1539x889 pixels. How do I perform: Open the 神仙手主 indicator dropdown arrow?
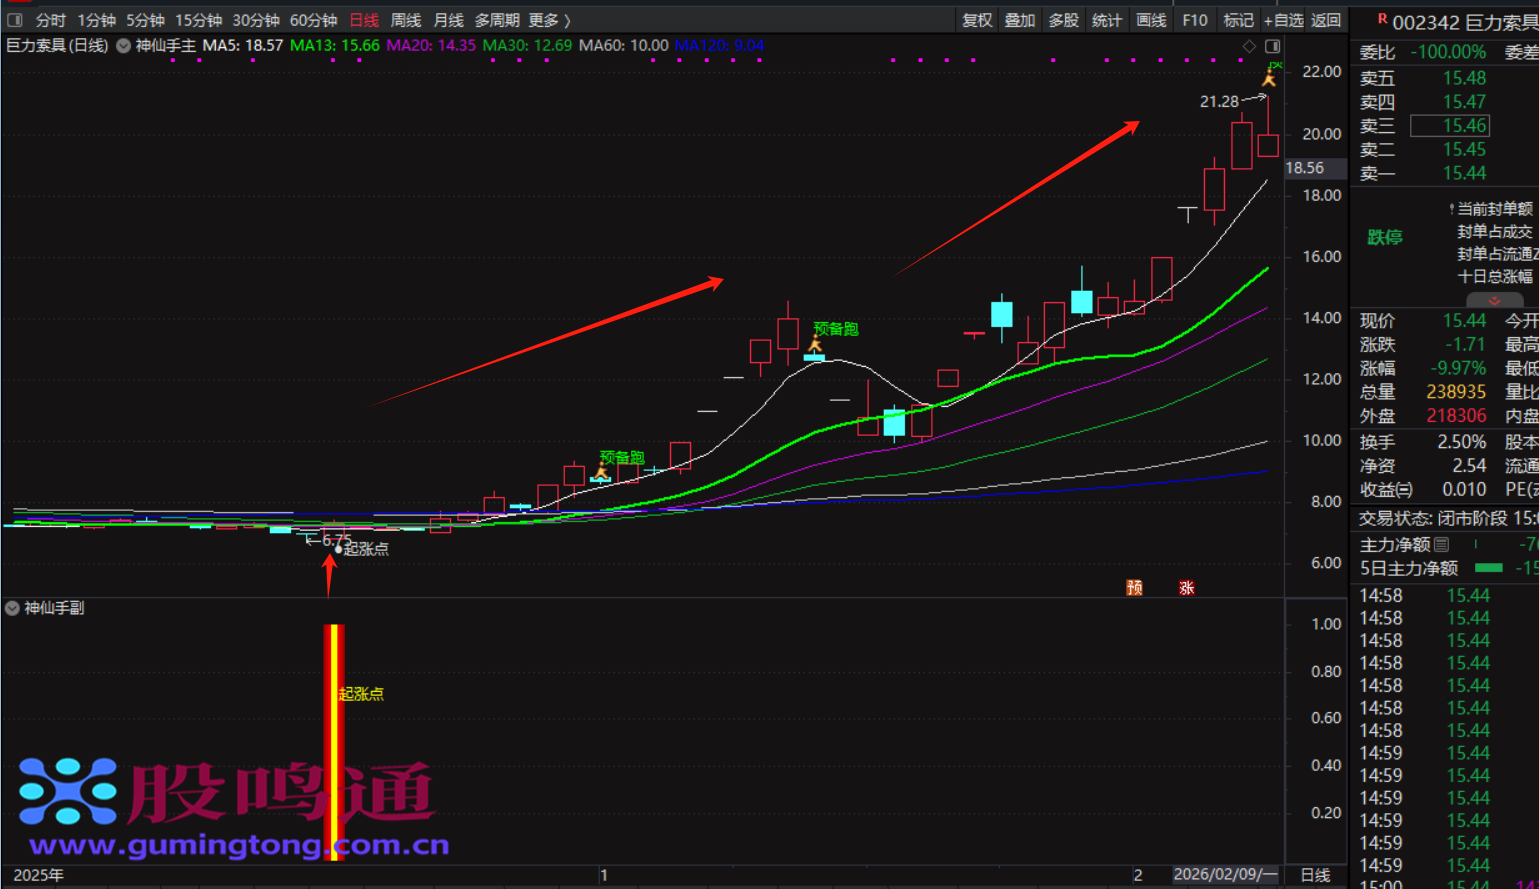pos(124,46)
